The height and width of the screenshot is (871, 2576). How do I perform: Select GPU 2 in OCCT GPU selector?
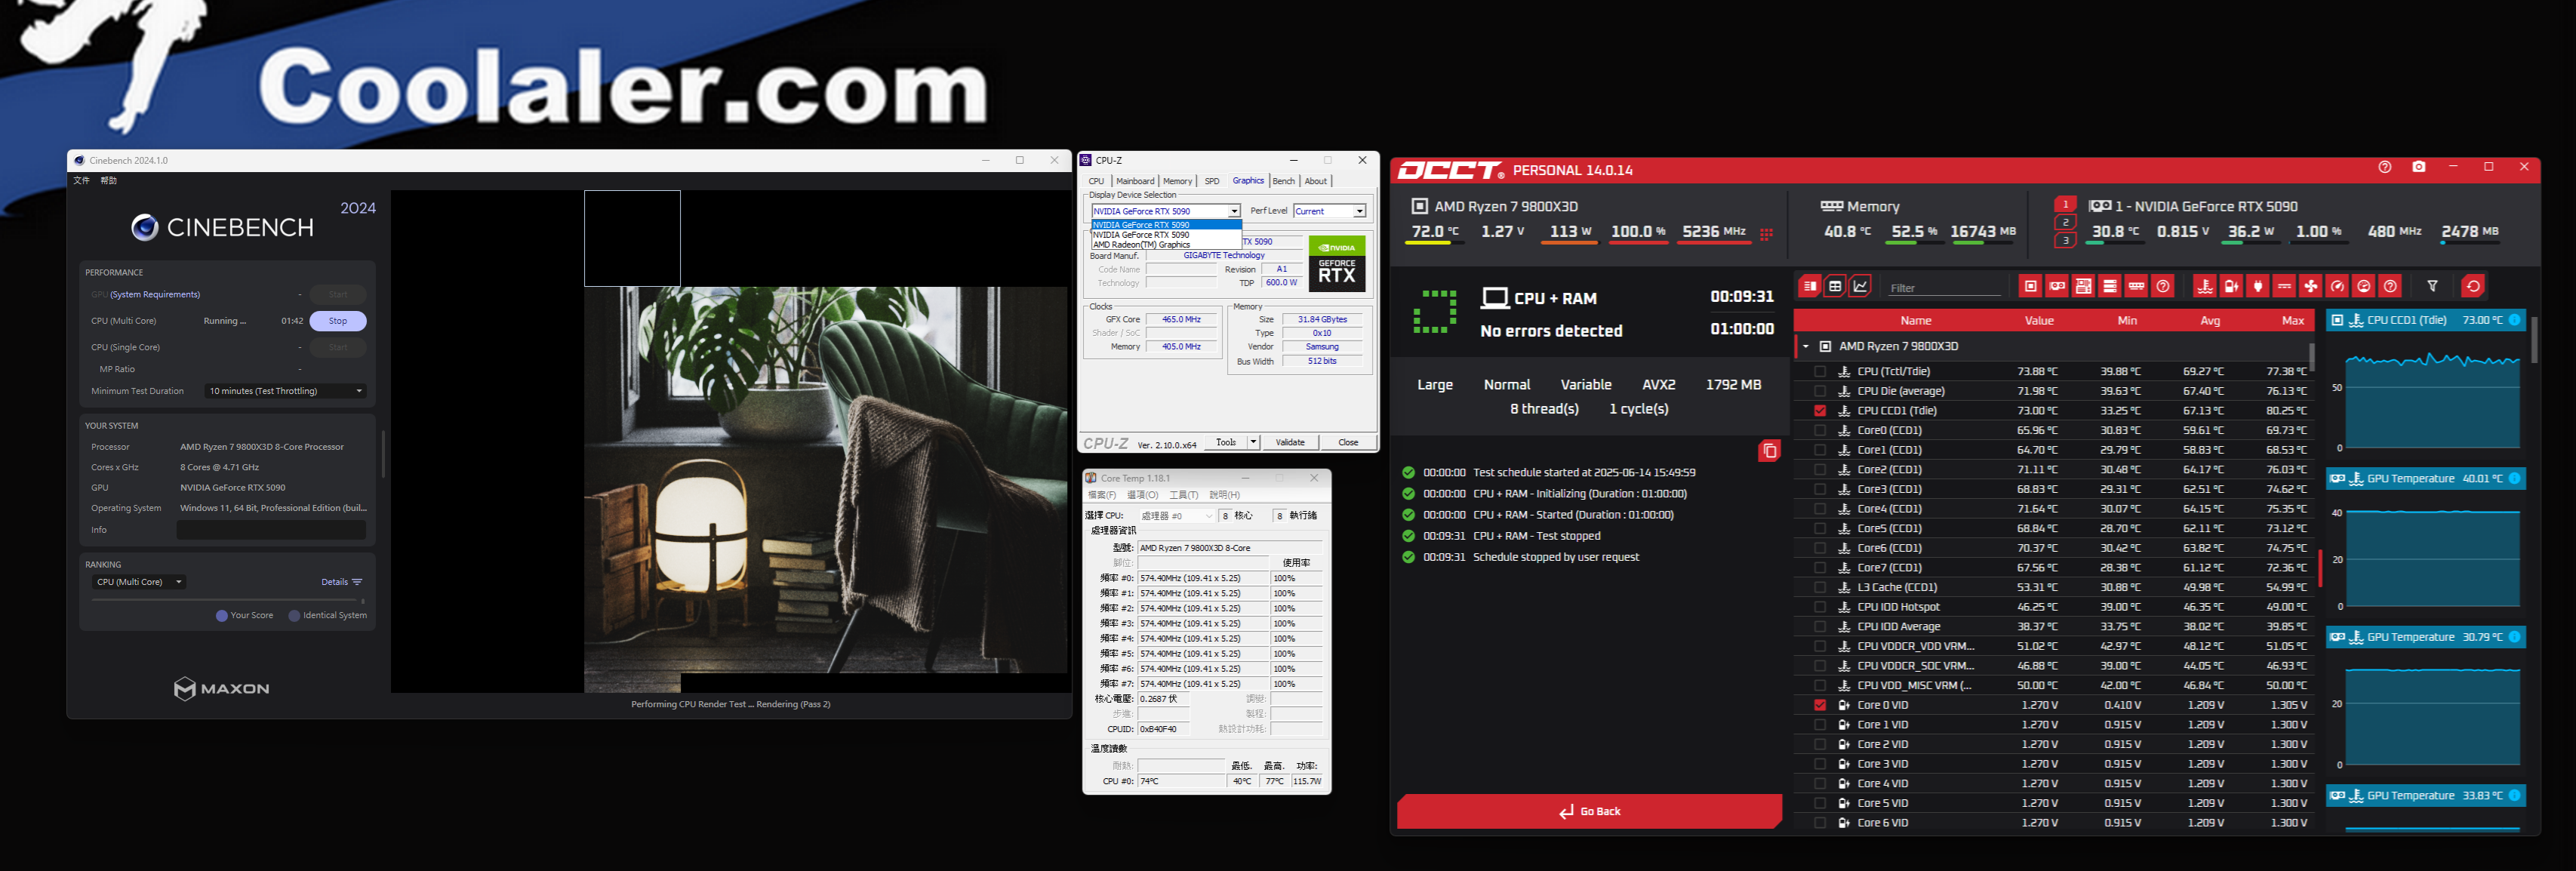tap(2066, 222)
